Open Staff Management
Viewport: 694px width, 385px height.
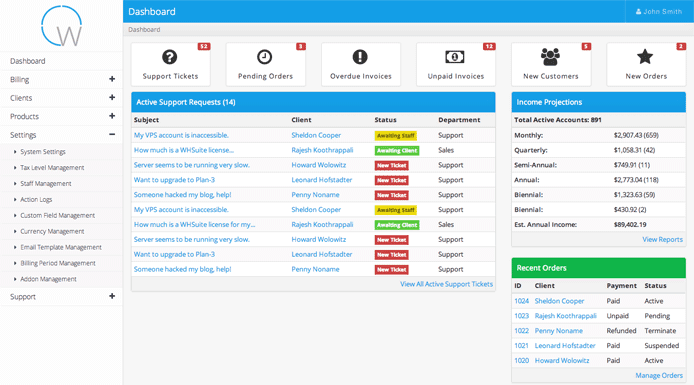click(46, 184)
